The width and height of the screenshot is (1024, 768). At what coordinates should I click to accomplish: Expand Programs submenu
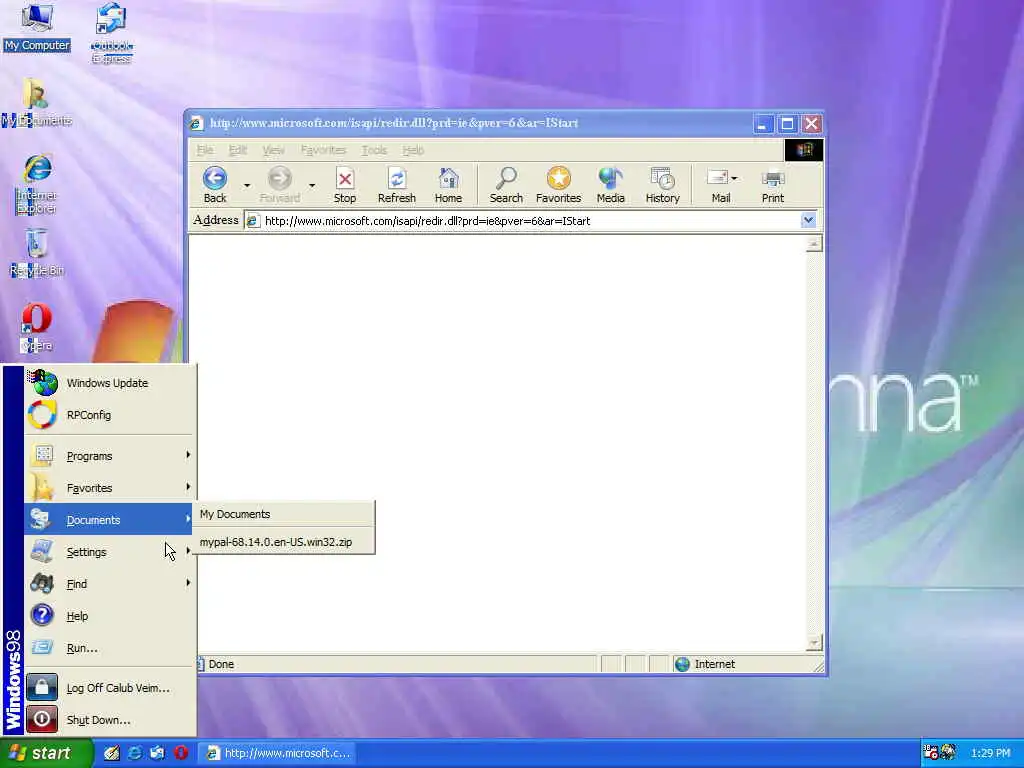pos(110,456)
